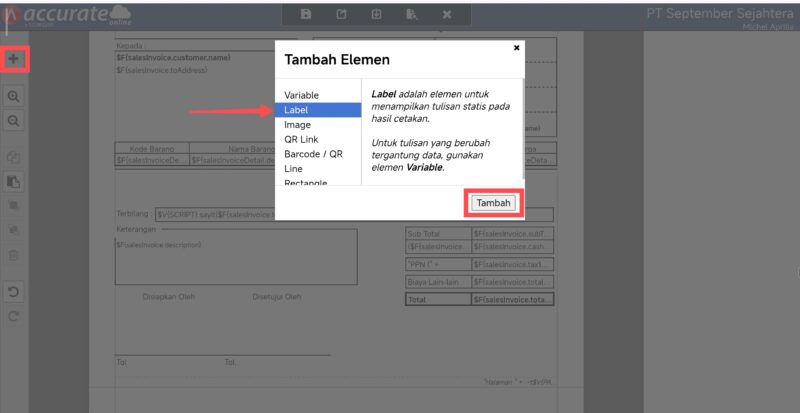Screen dimensions: 800x413
Task: Choose QR Link element type
Action: (301, 139)
